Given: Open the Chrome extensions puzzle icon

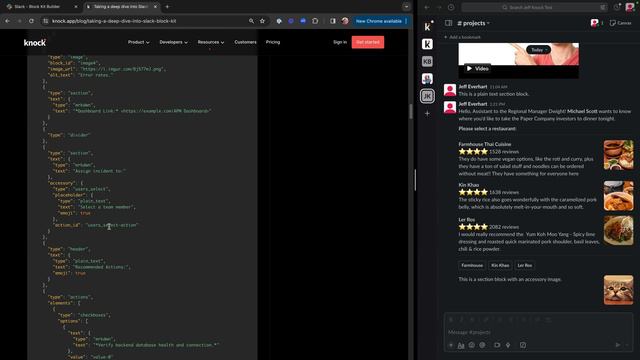Looking at the screenshot, I should coord(315,21).
